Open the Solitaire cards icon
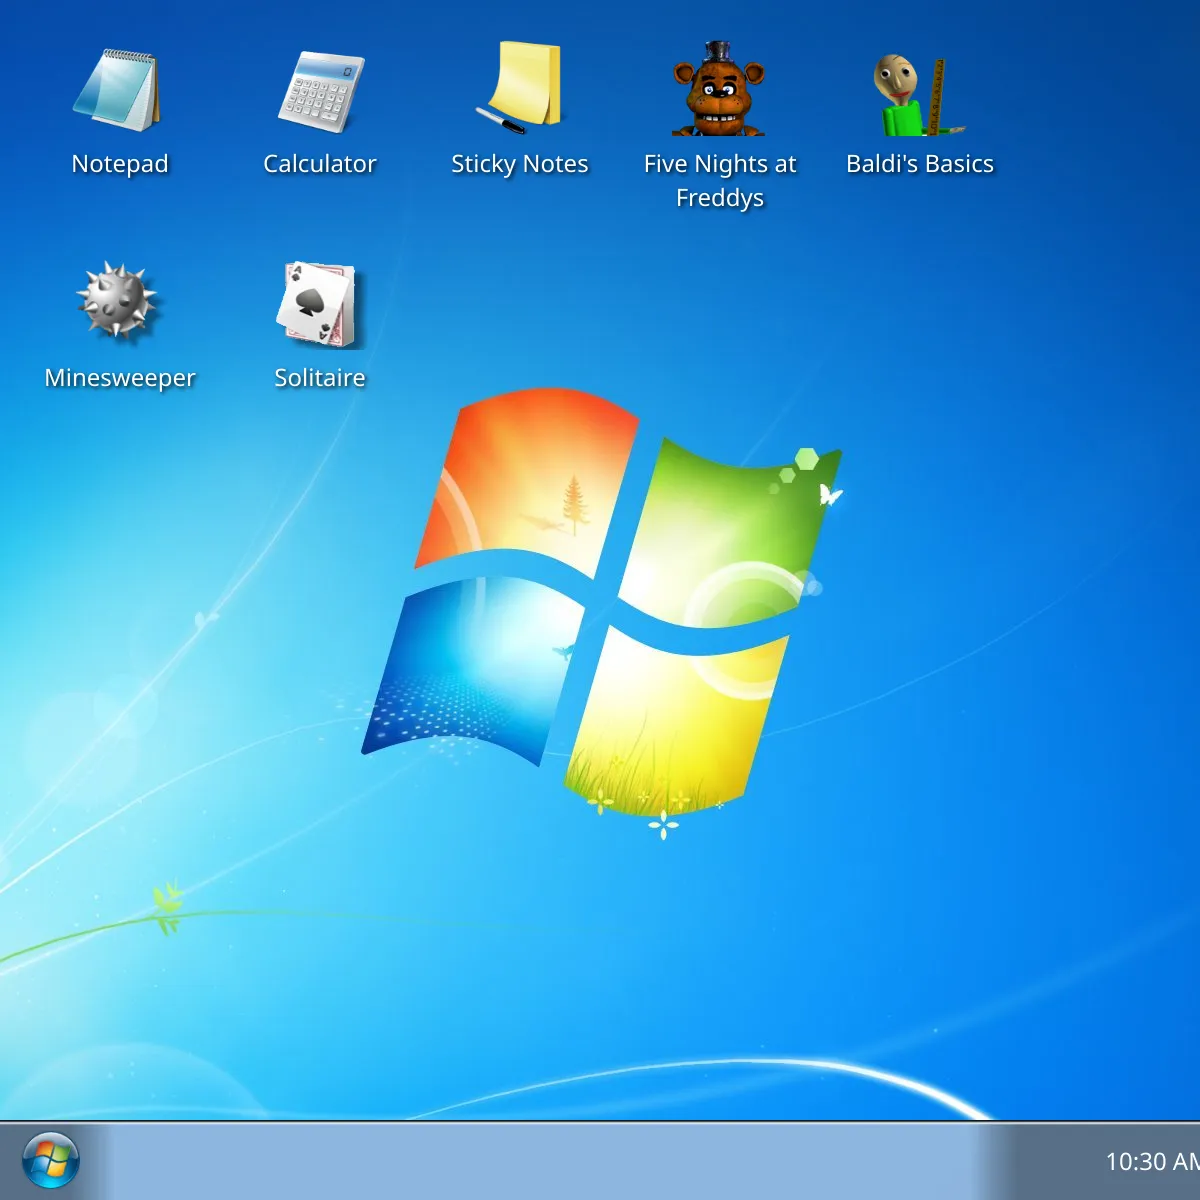 pos(320,304)
